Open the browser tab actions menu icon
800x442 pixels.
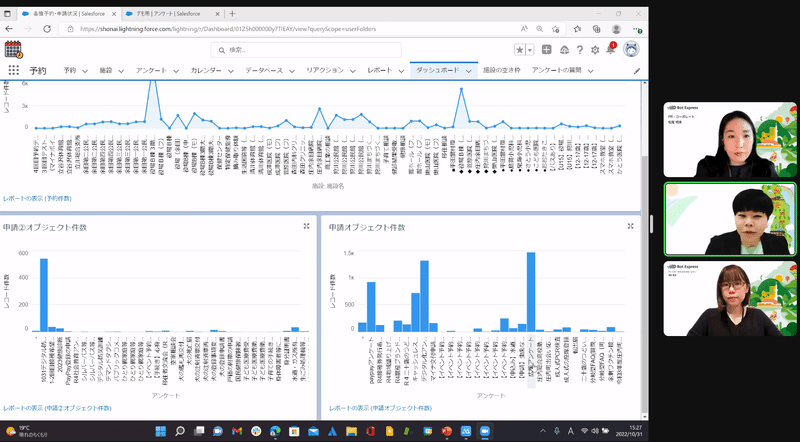pyautogui.click(x=7, y=14)
